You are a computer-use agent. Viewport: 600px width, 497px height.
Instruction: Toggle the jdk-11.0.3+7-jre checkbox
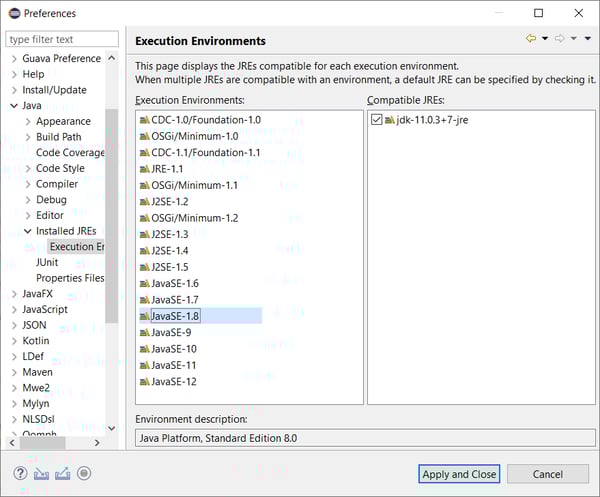pos(376,120)
